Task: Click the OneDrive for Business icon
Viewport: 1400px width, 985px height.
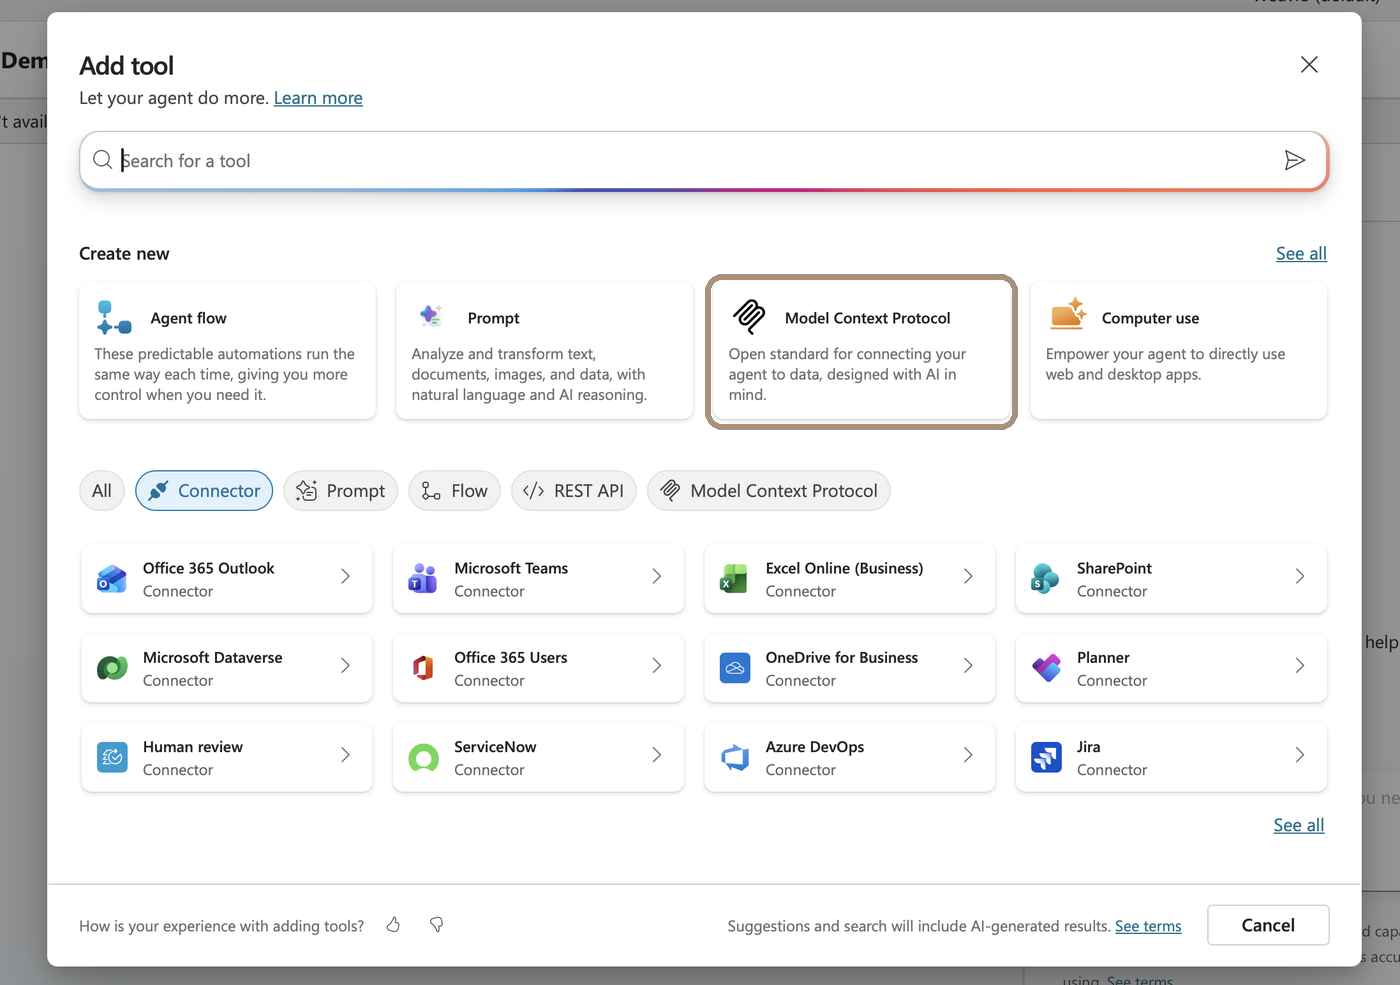Action: point(735,668)
